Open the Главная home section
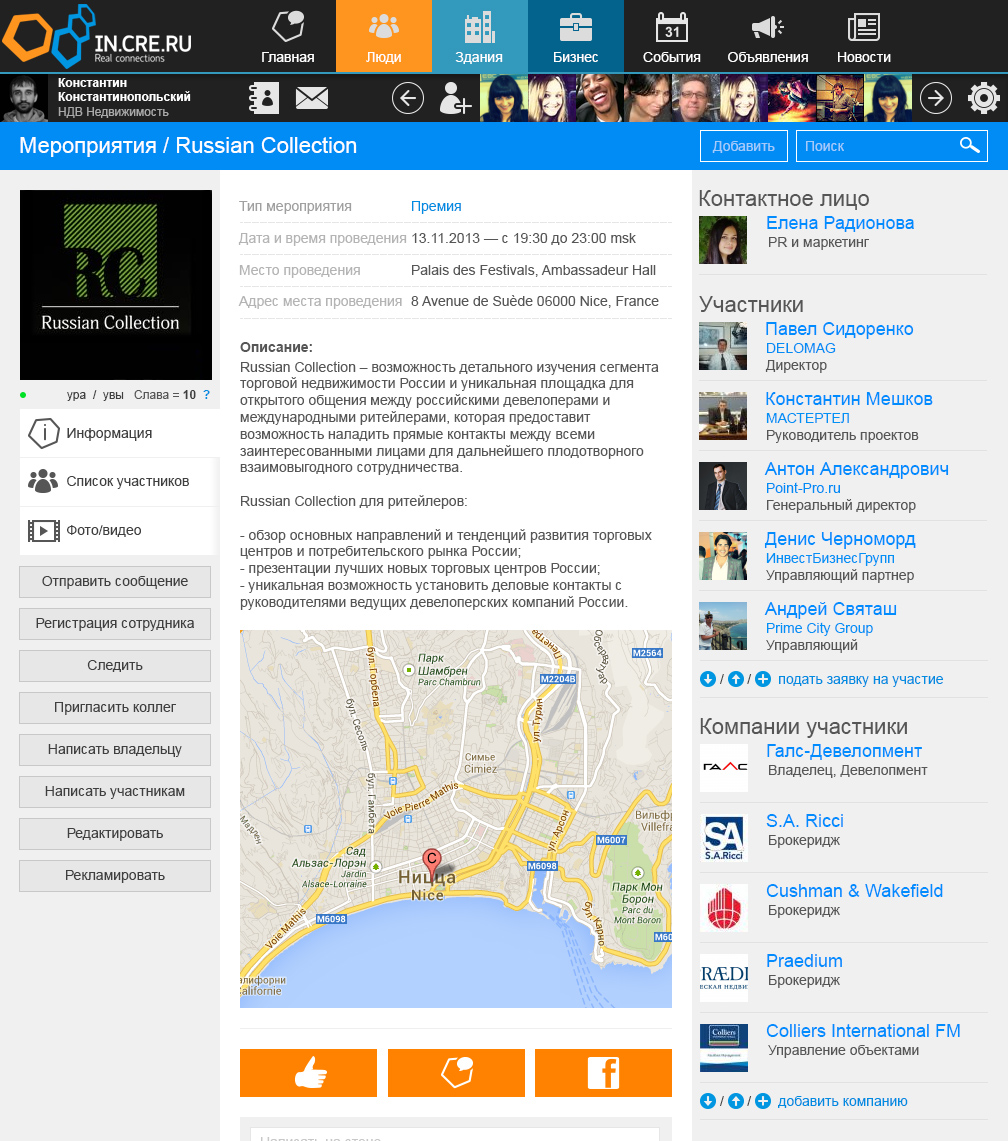The width and height of the screenshot is (1008, 1141). tap(287, 36)
